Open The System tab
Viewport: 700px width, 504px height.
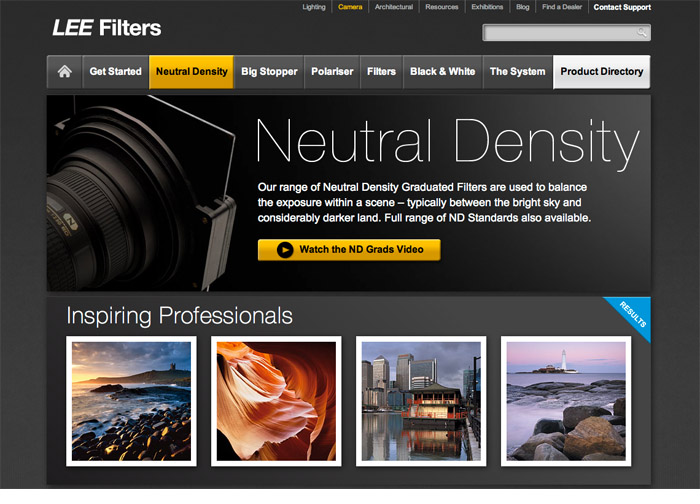(x=517, y=72)
